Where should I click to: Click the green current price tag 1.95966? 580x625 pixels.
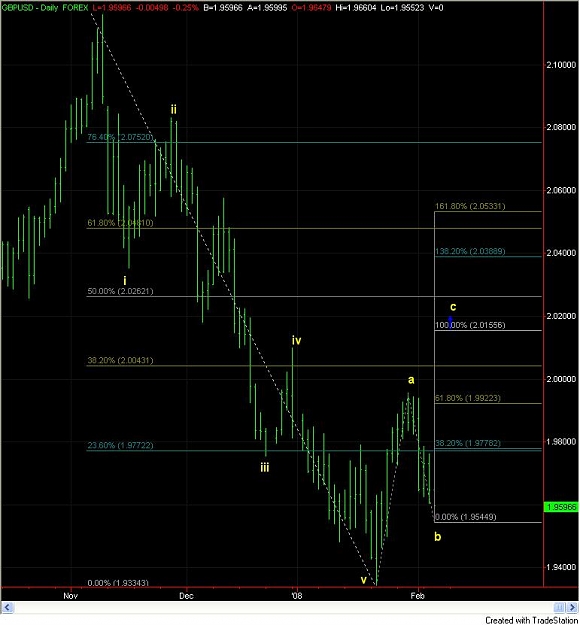561,507
